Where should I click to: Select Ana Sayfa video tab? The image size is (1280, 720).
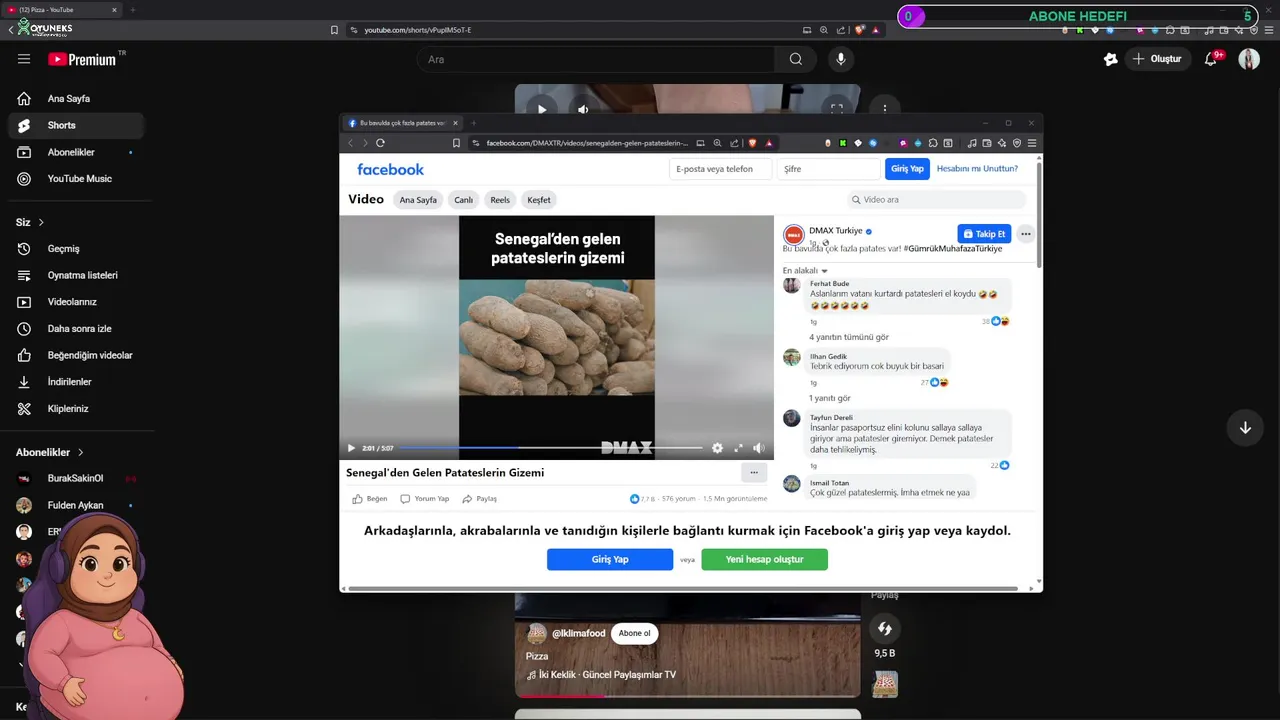pyautogui.click(x=418, y=200)
